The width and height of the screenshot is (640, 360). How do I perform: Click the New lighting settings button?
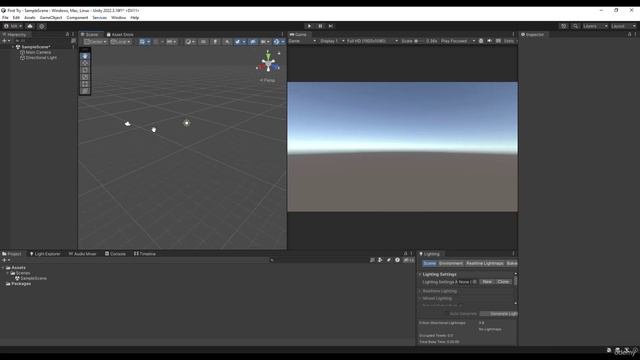[487, 282]
